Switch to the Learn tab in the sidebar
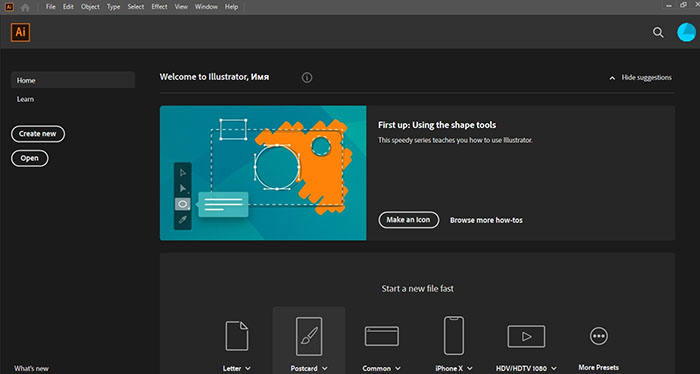The width and height of the screenshot is (700, 374). [x=25, y=99]
